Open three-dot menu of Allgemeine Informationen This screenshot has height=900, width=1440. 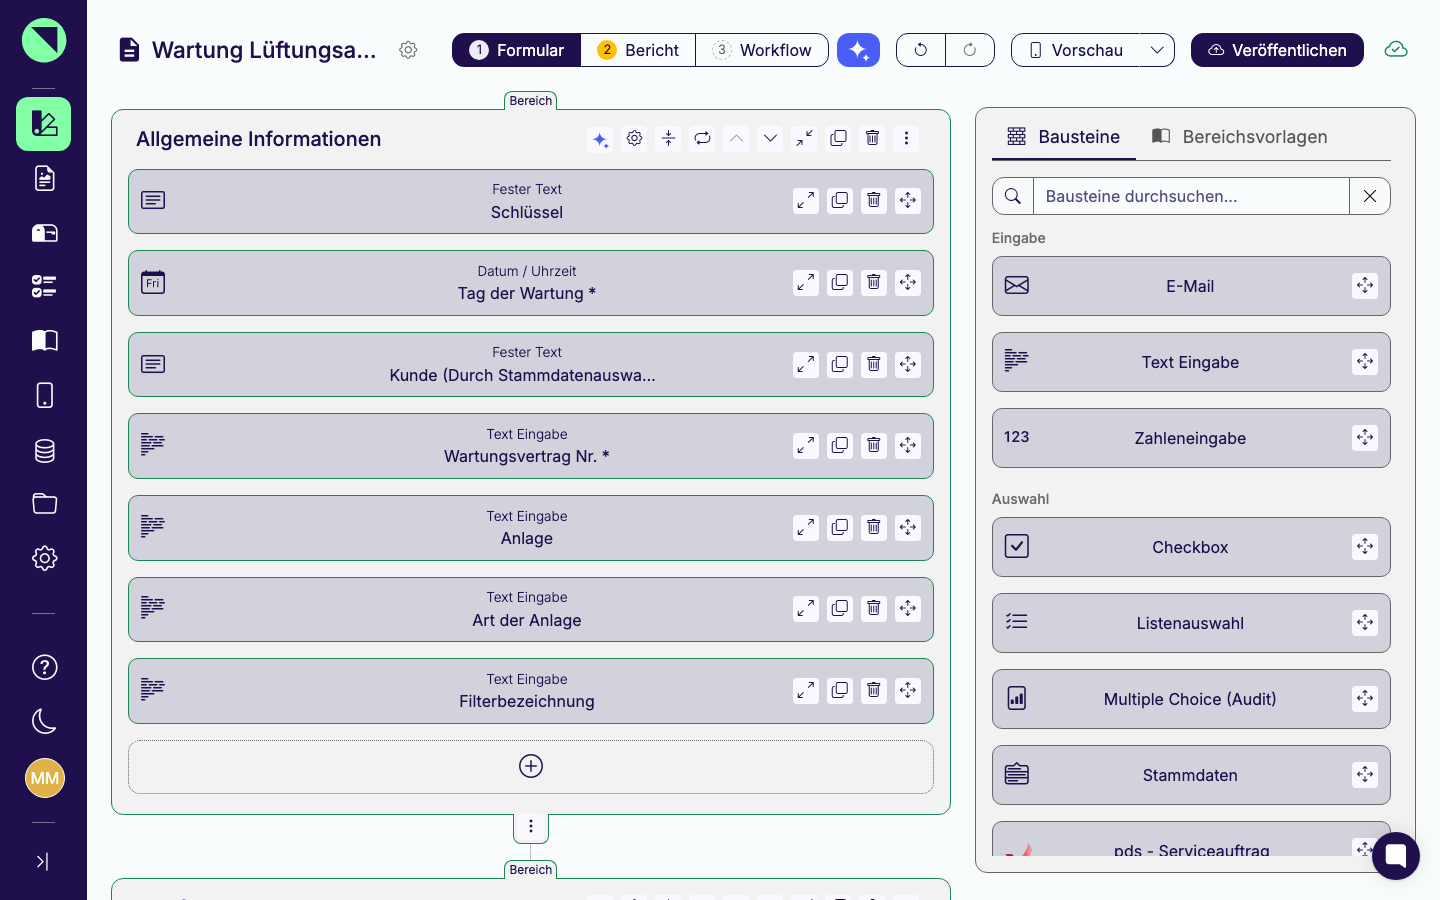tap(906, 138)
